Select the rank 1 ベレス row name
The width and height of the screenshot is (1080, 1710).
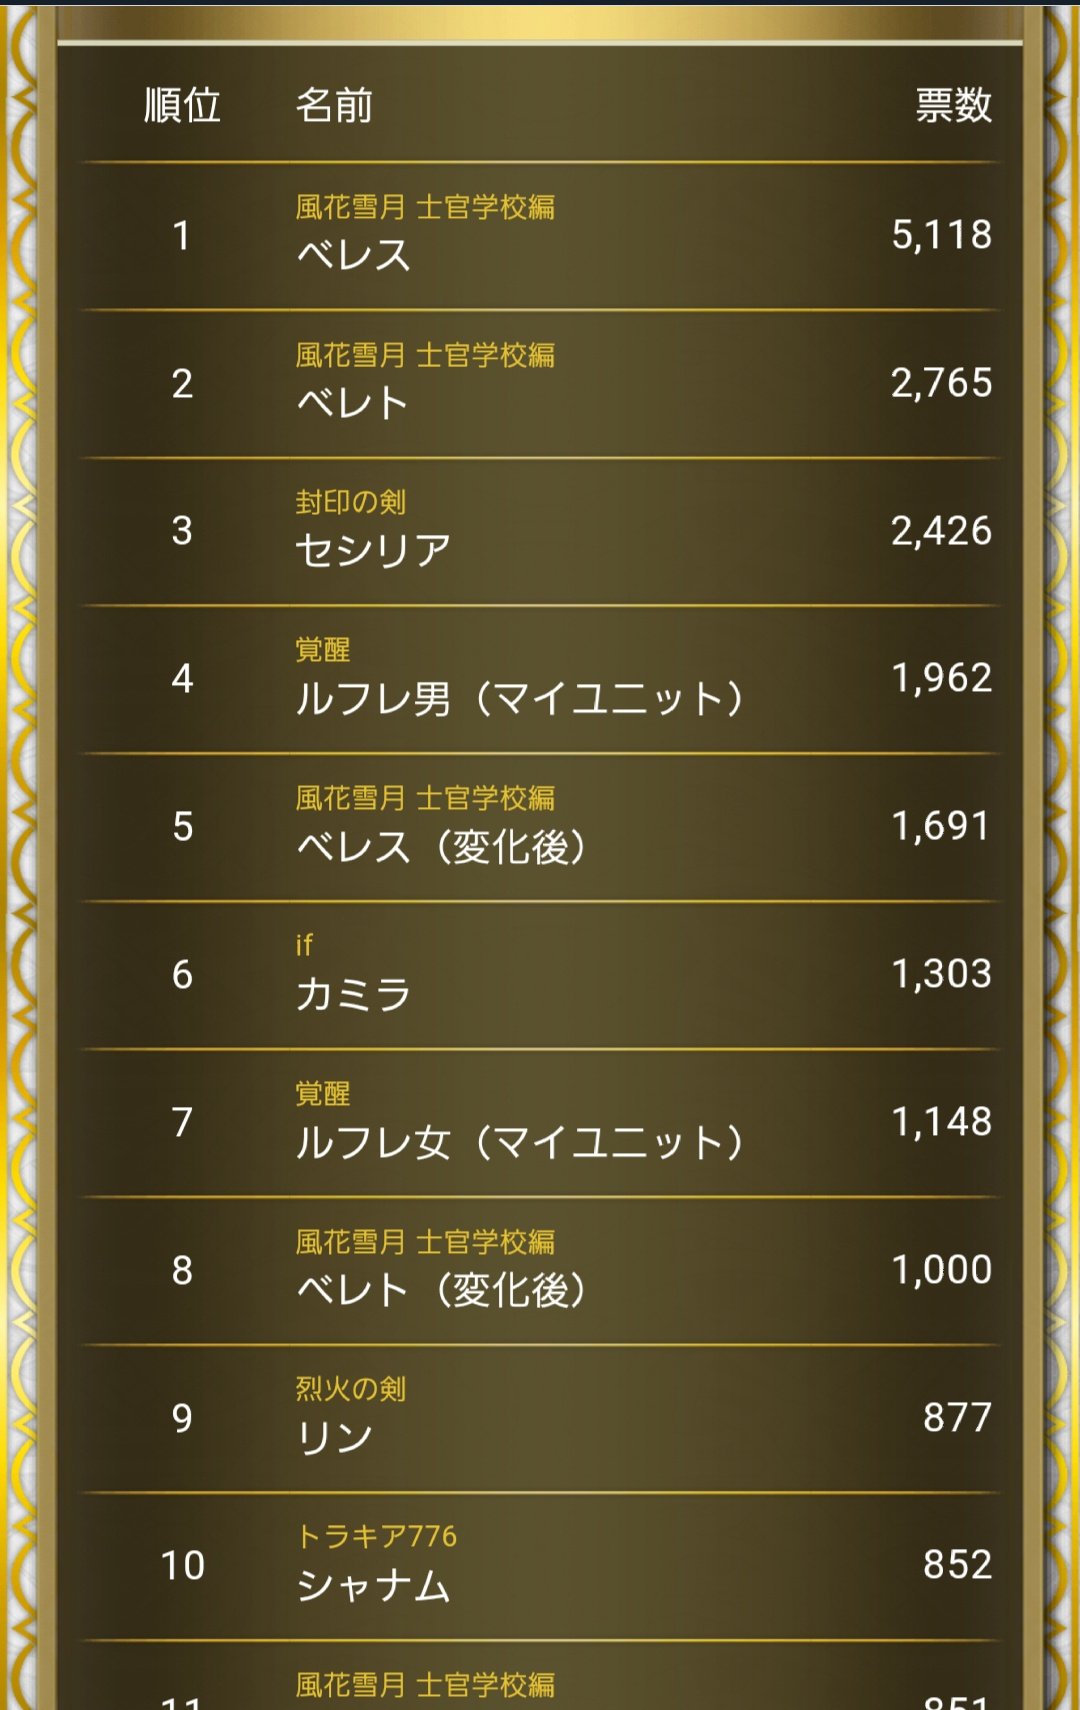[x=353, y=255]
